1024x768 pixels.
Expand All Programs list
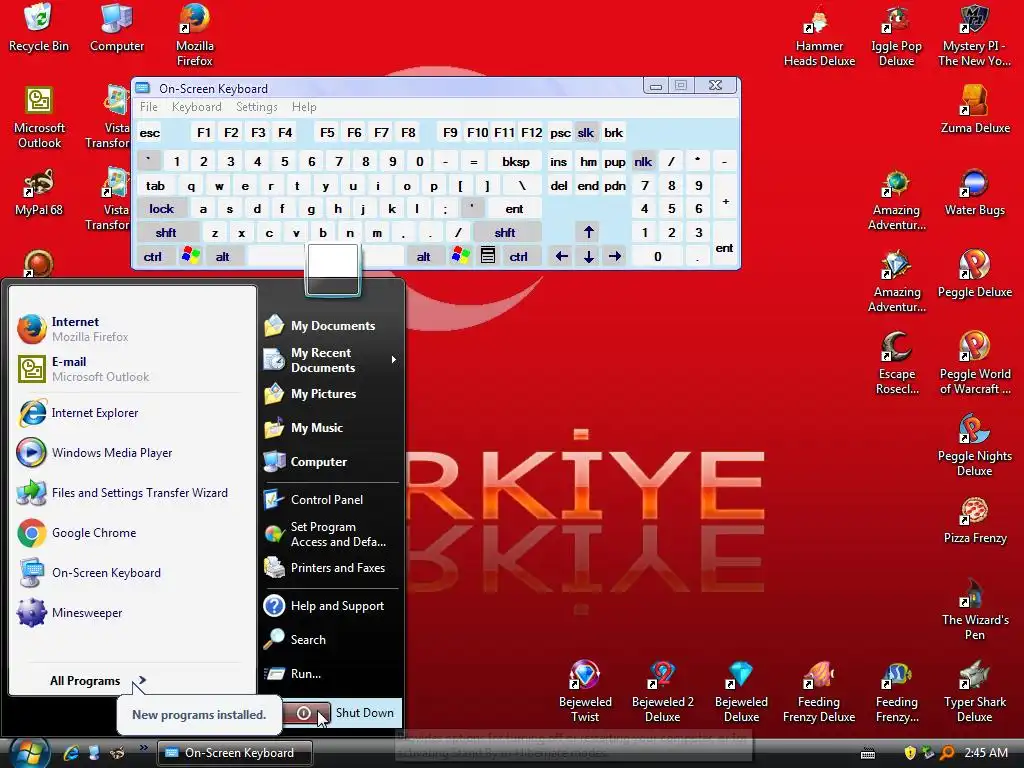[x=98, y=680]
